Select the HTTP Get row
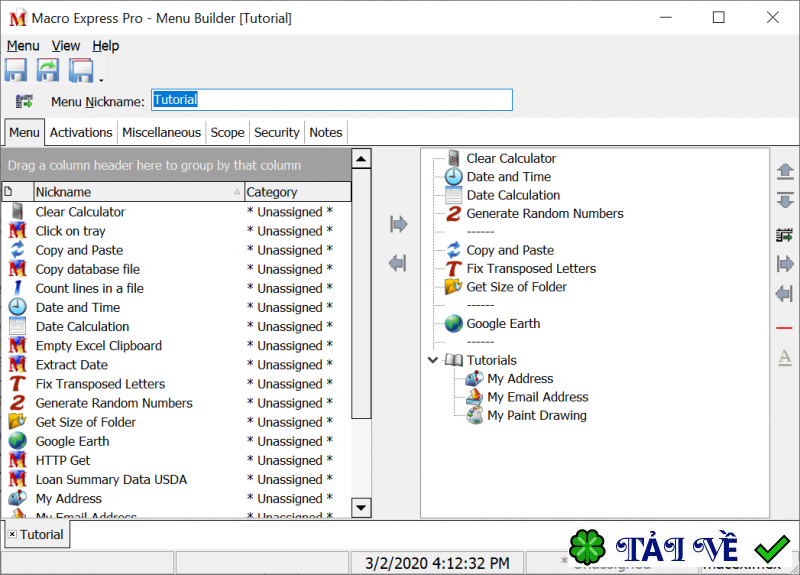Viewport: 800px width, 575px height. tap(177, 460)
